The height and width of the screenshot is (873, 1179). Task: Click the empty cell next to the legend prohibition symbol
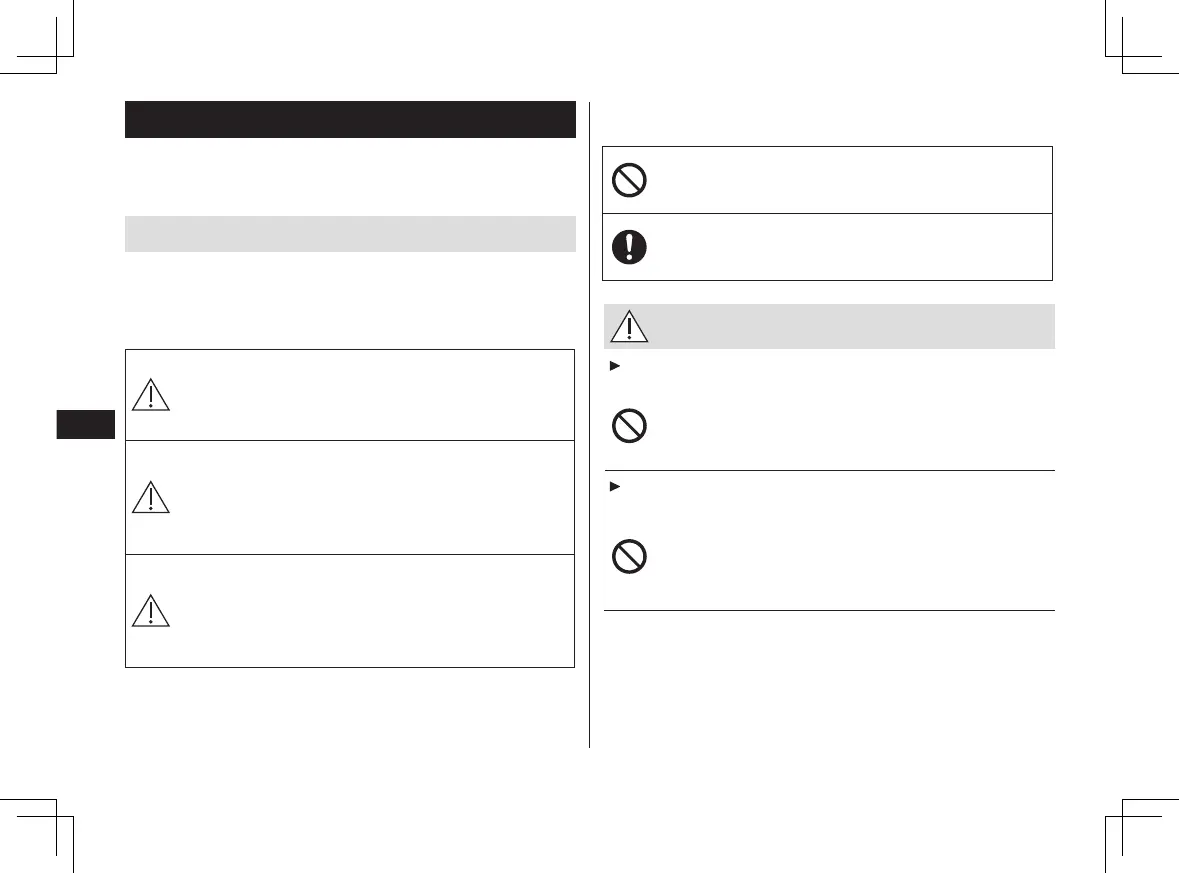(850, 181)
